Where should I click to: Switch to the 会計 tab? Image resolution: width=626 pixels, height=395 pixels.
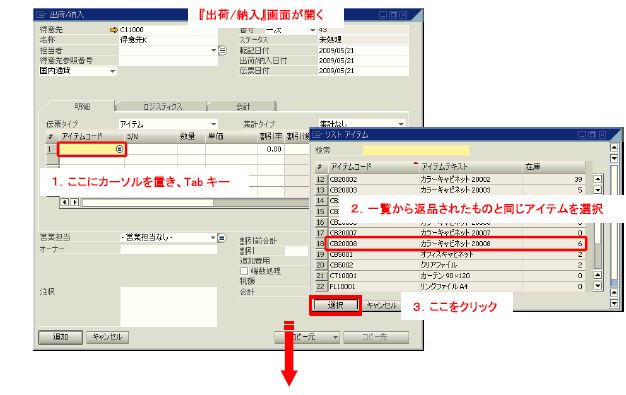(x=243, y=107)
